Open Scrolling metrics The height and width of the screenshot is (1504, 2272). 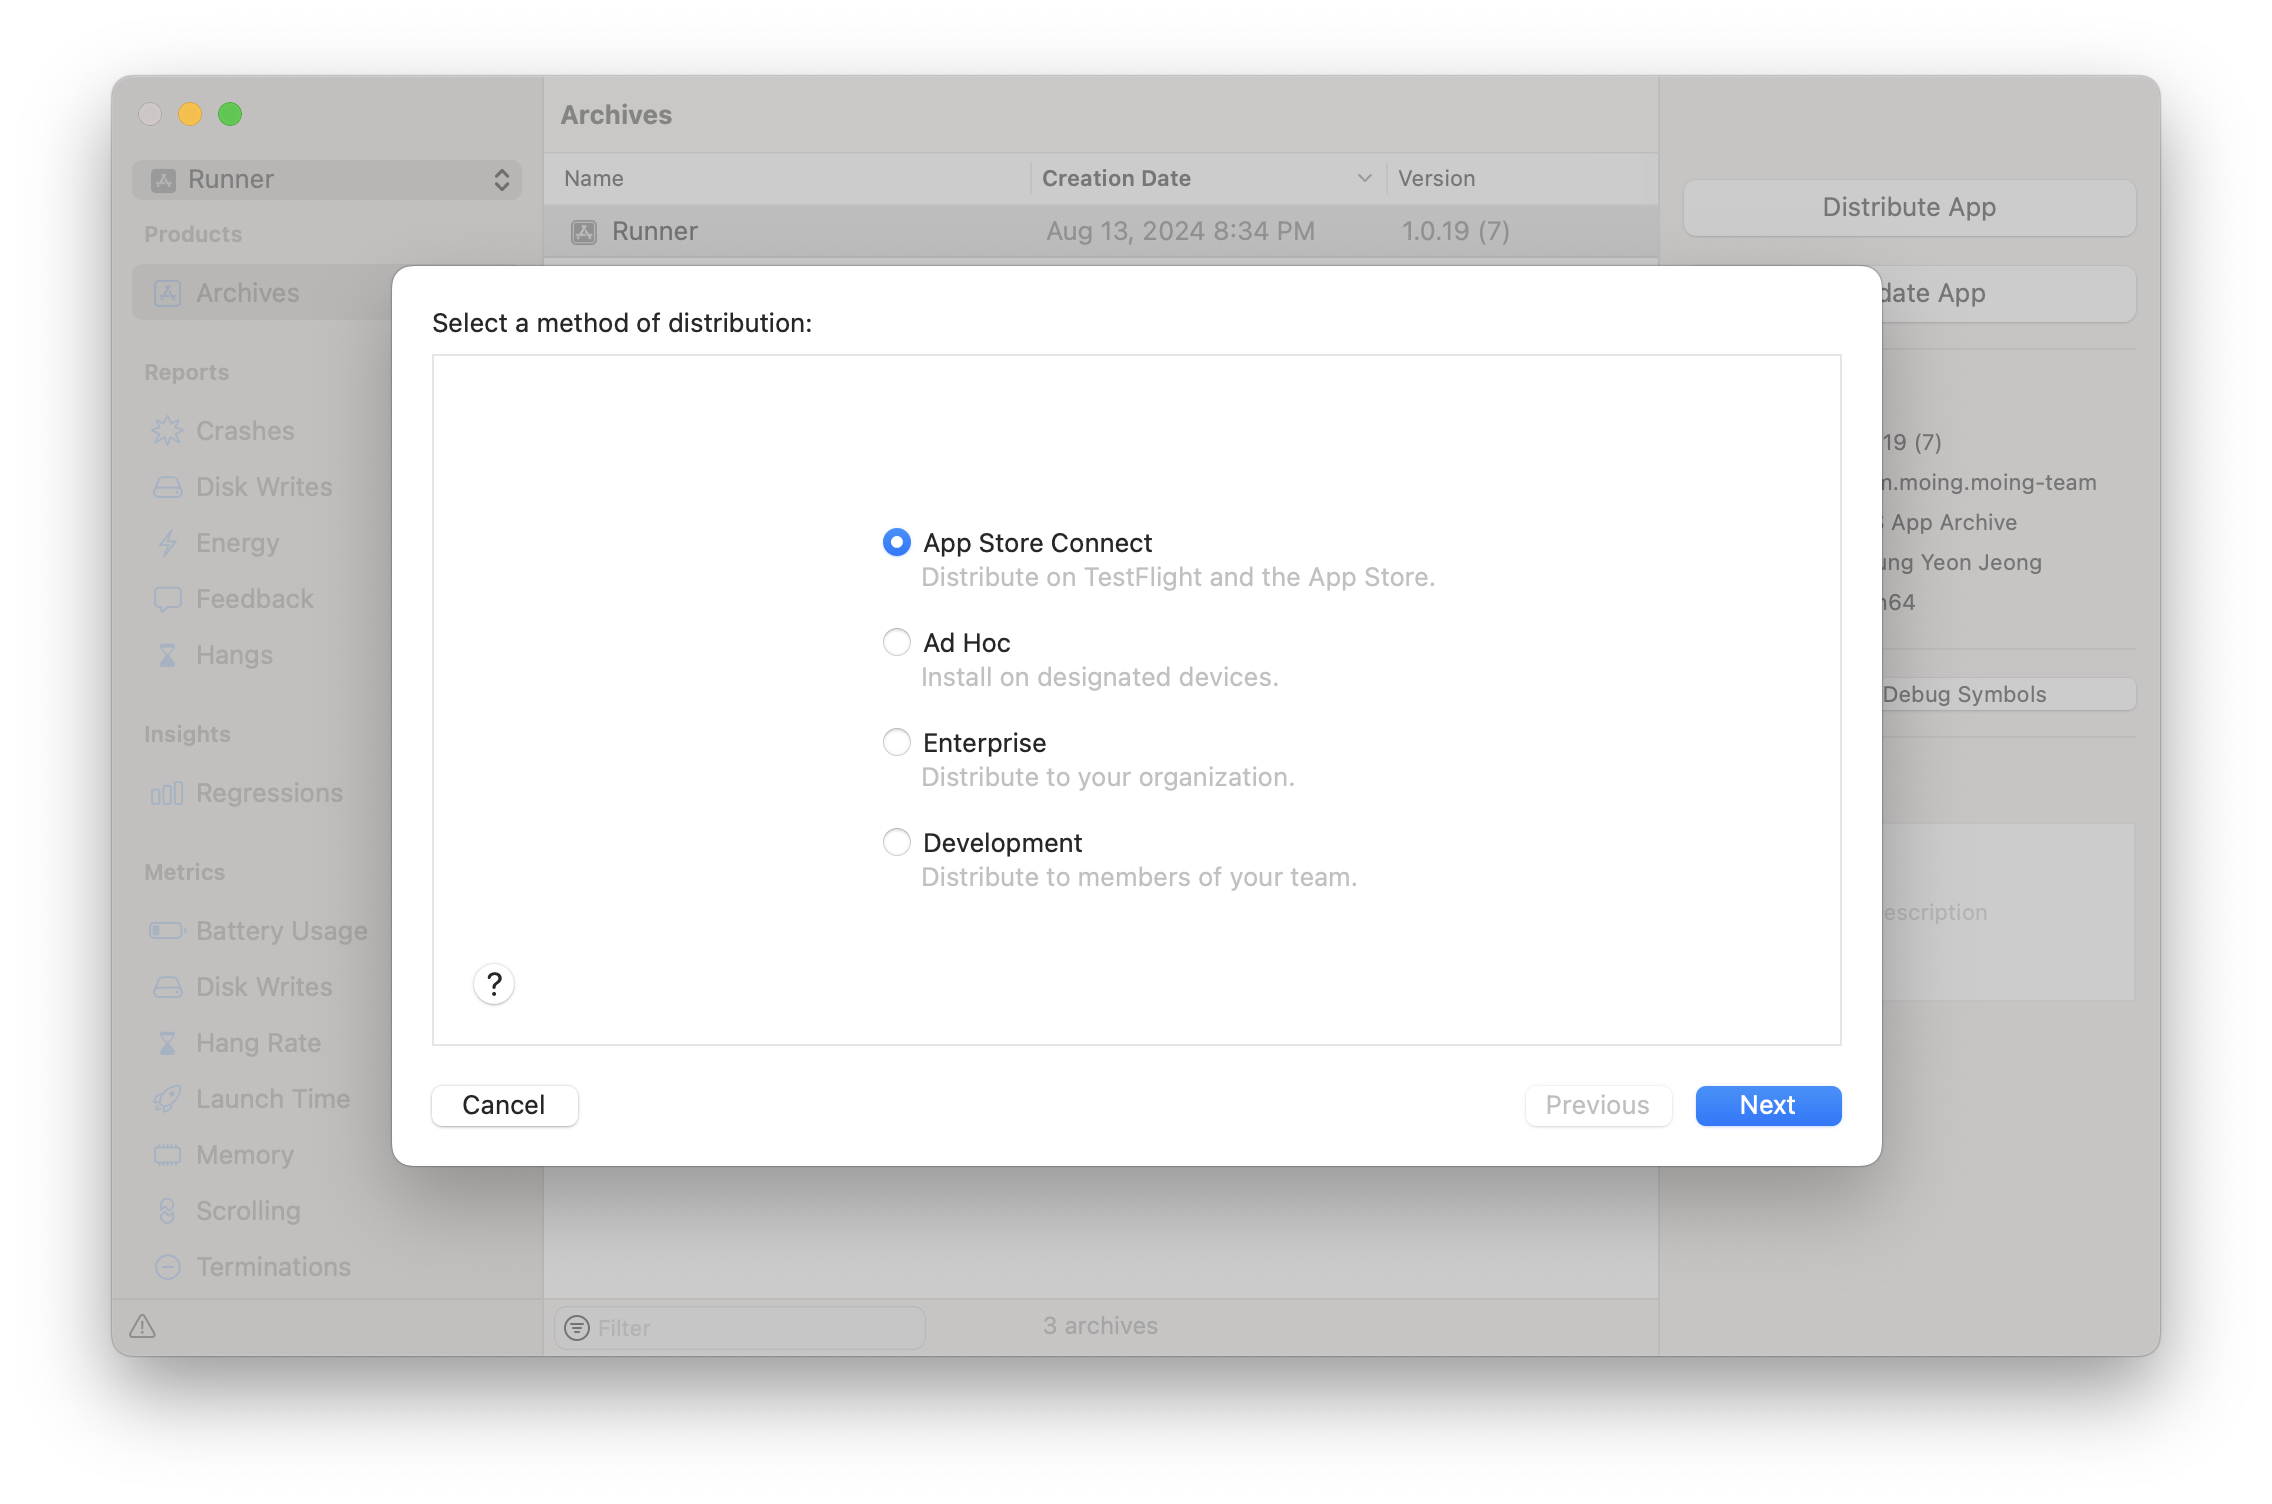[x=248, y=1211]
